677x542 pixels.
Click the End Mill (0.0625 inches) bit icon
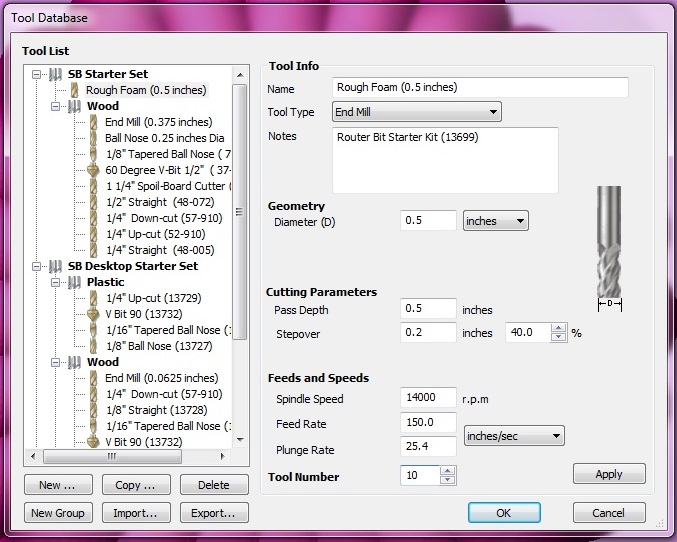click(x=93, y=378)
